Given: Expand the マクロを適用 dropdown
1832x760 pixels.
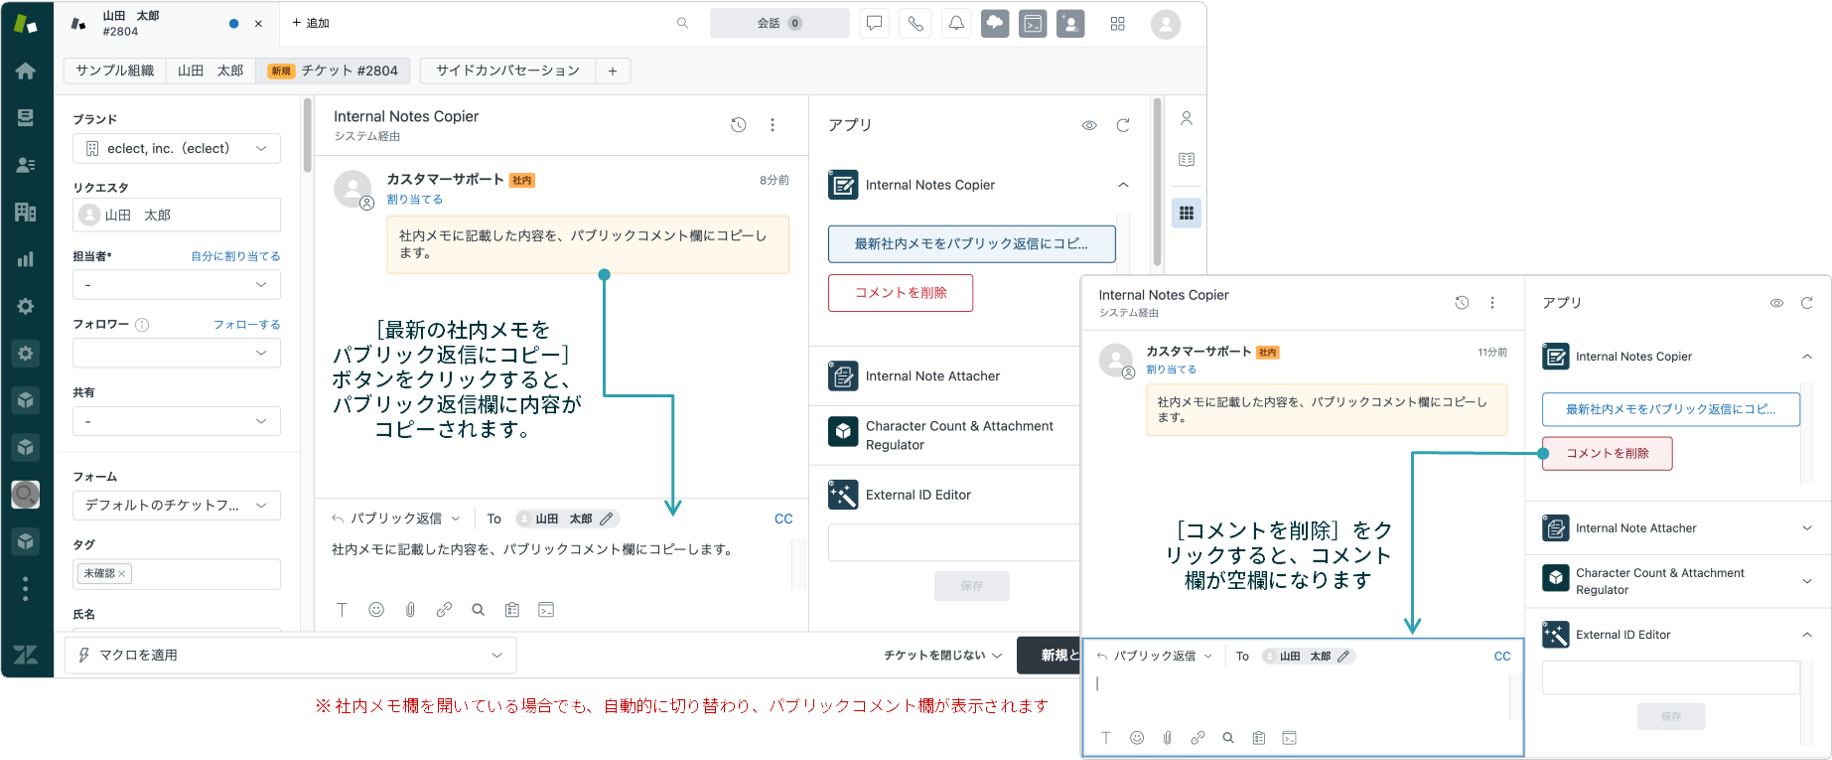Looking at the screenshot, I should click(x=291, y=655).
